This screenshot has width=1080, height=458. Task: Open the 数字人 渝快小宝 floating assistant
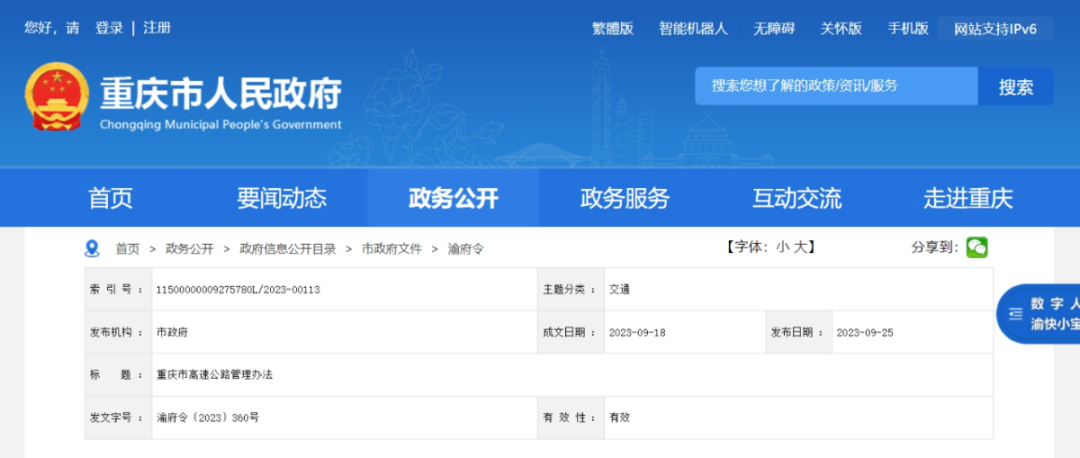pyautogui.click(x=1040, y=313)
